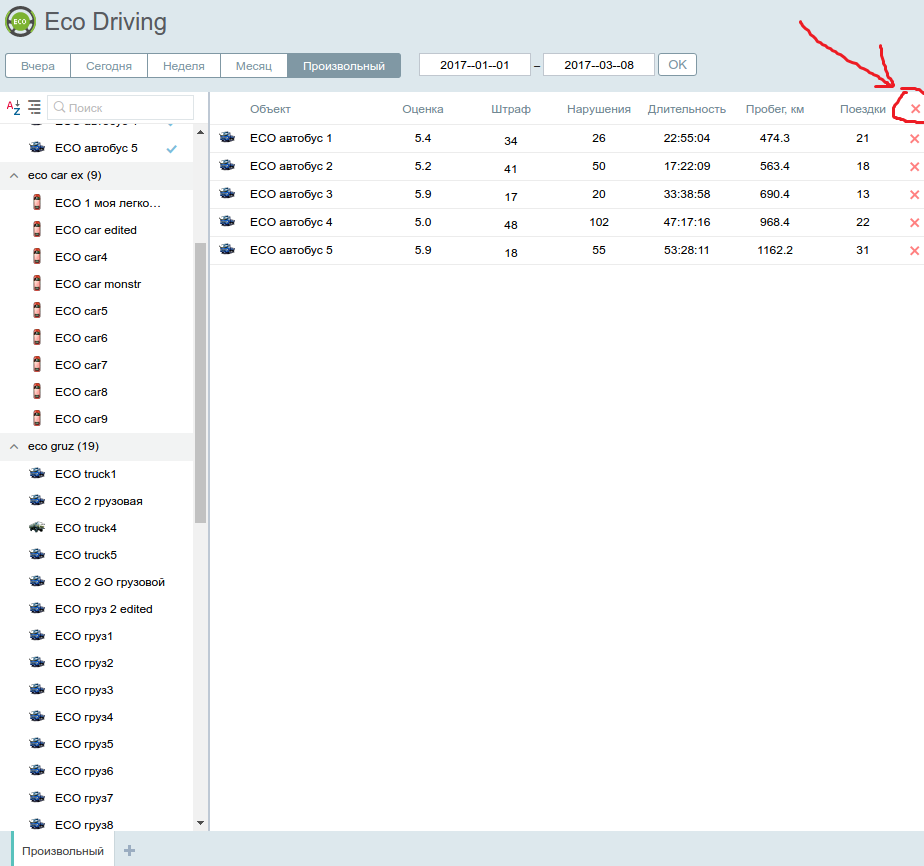Click the list view icon beside search
Screen dimensions: 924x866
pos(35,107)
